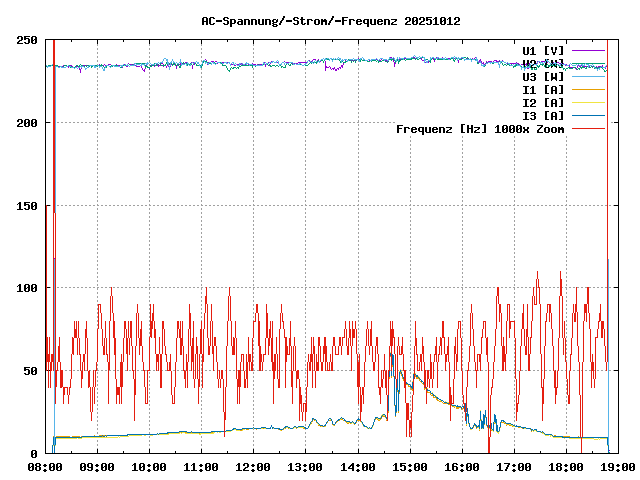
Task: Select the U1 [V] legend entry
Action: [x=543, y=50]
